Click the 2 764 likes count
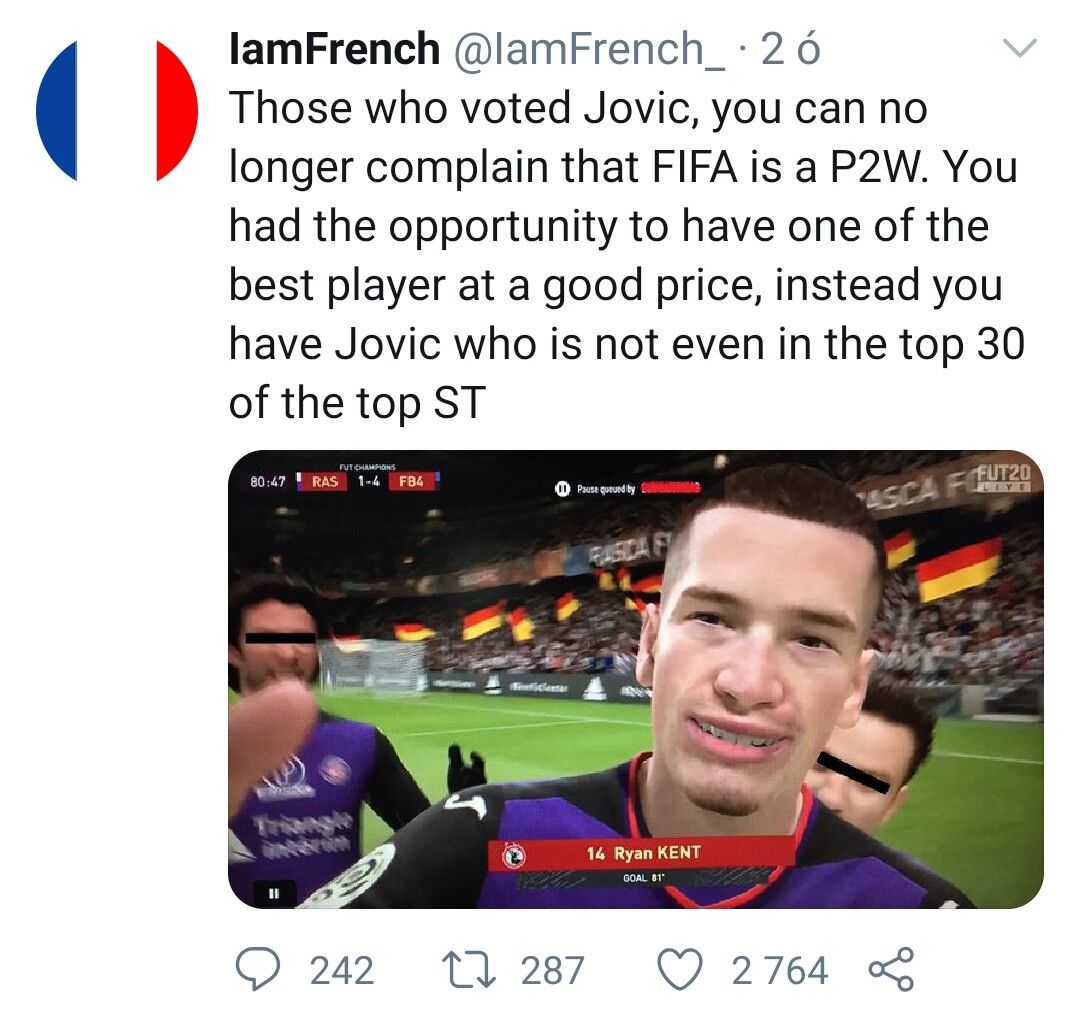Screen dimensions: 1080x1009 click(x=779, y=970)
